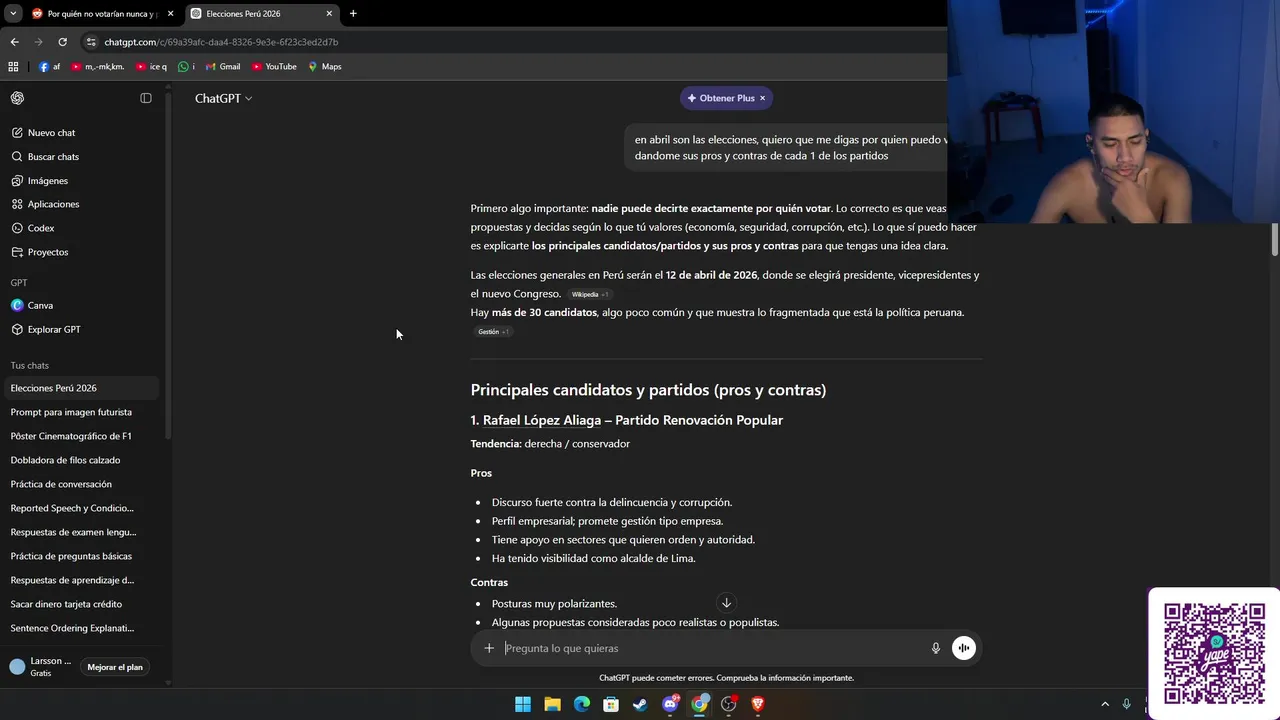The image size is (1280, 720).
Task: Select the 'Elecciones Perú 2026' browser tab
Action: [262, 14]
